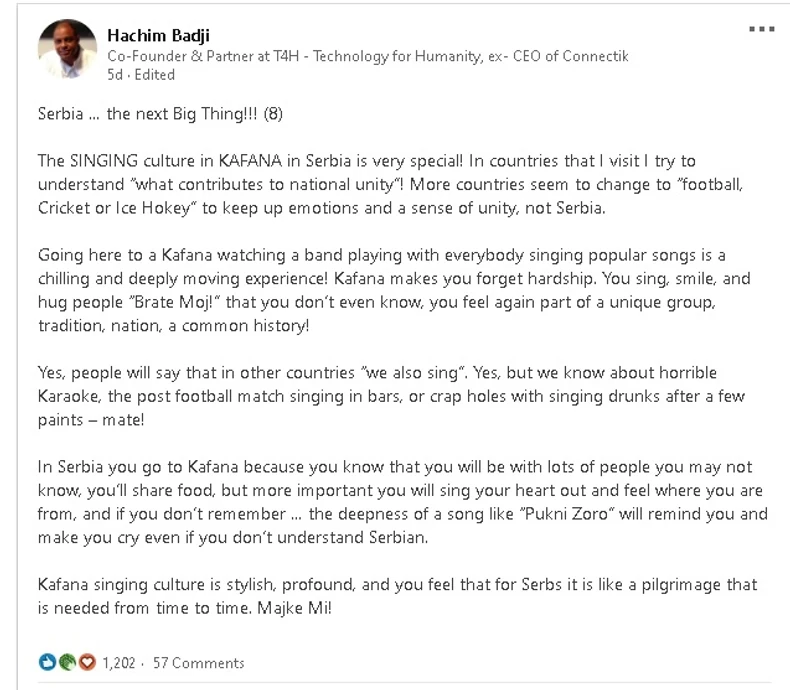Click the "5d · Edited" timestamp
This screenshot has width=790, height=690.
[x=140, y=74]
